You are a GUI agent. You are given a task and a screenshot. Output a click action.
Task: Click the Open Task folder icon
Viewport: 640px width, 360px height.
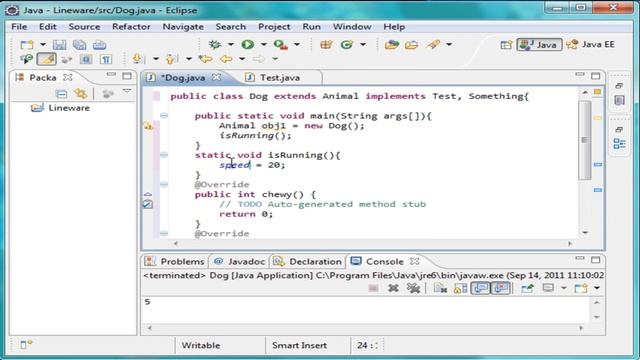click(411, 44)
